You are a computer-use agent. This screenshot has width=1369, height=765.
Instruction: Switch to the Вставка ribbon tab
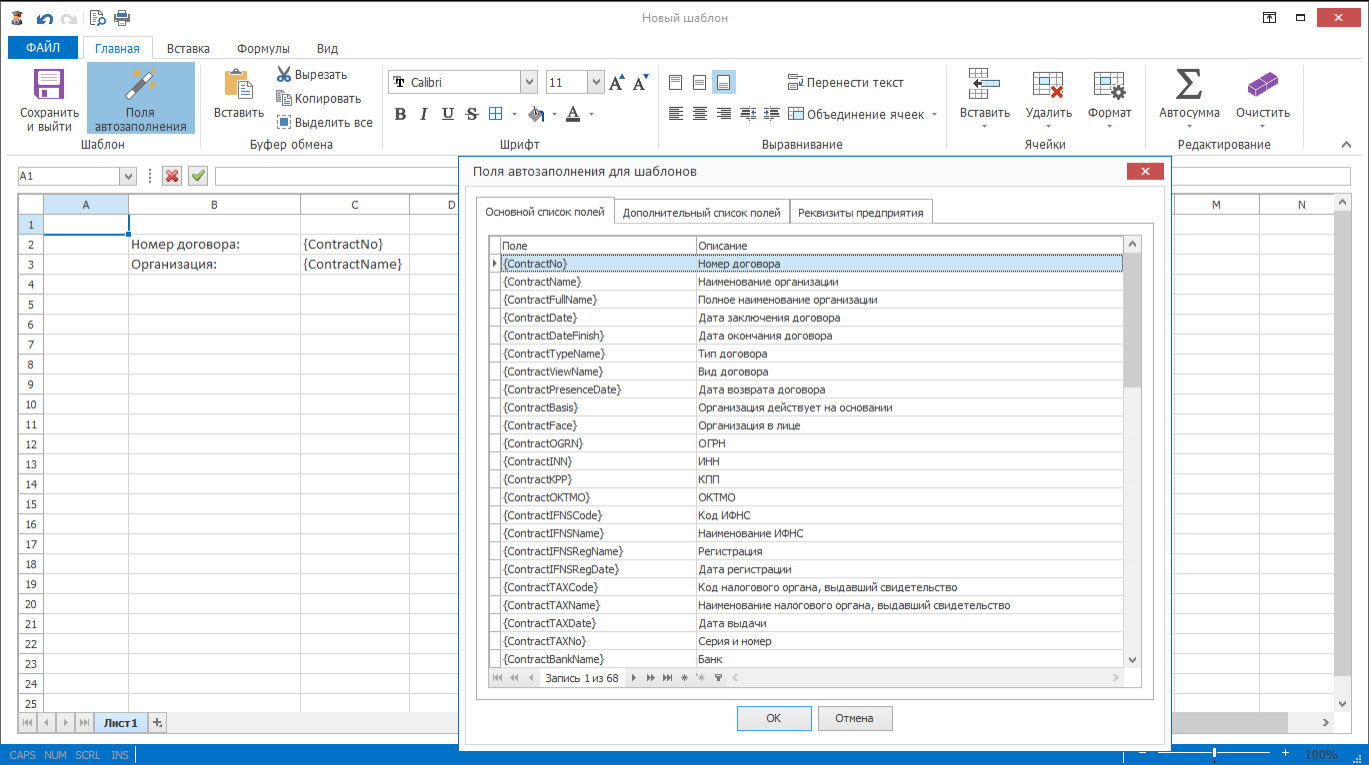click(188, 48)
